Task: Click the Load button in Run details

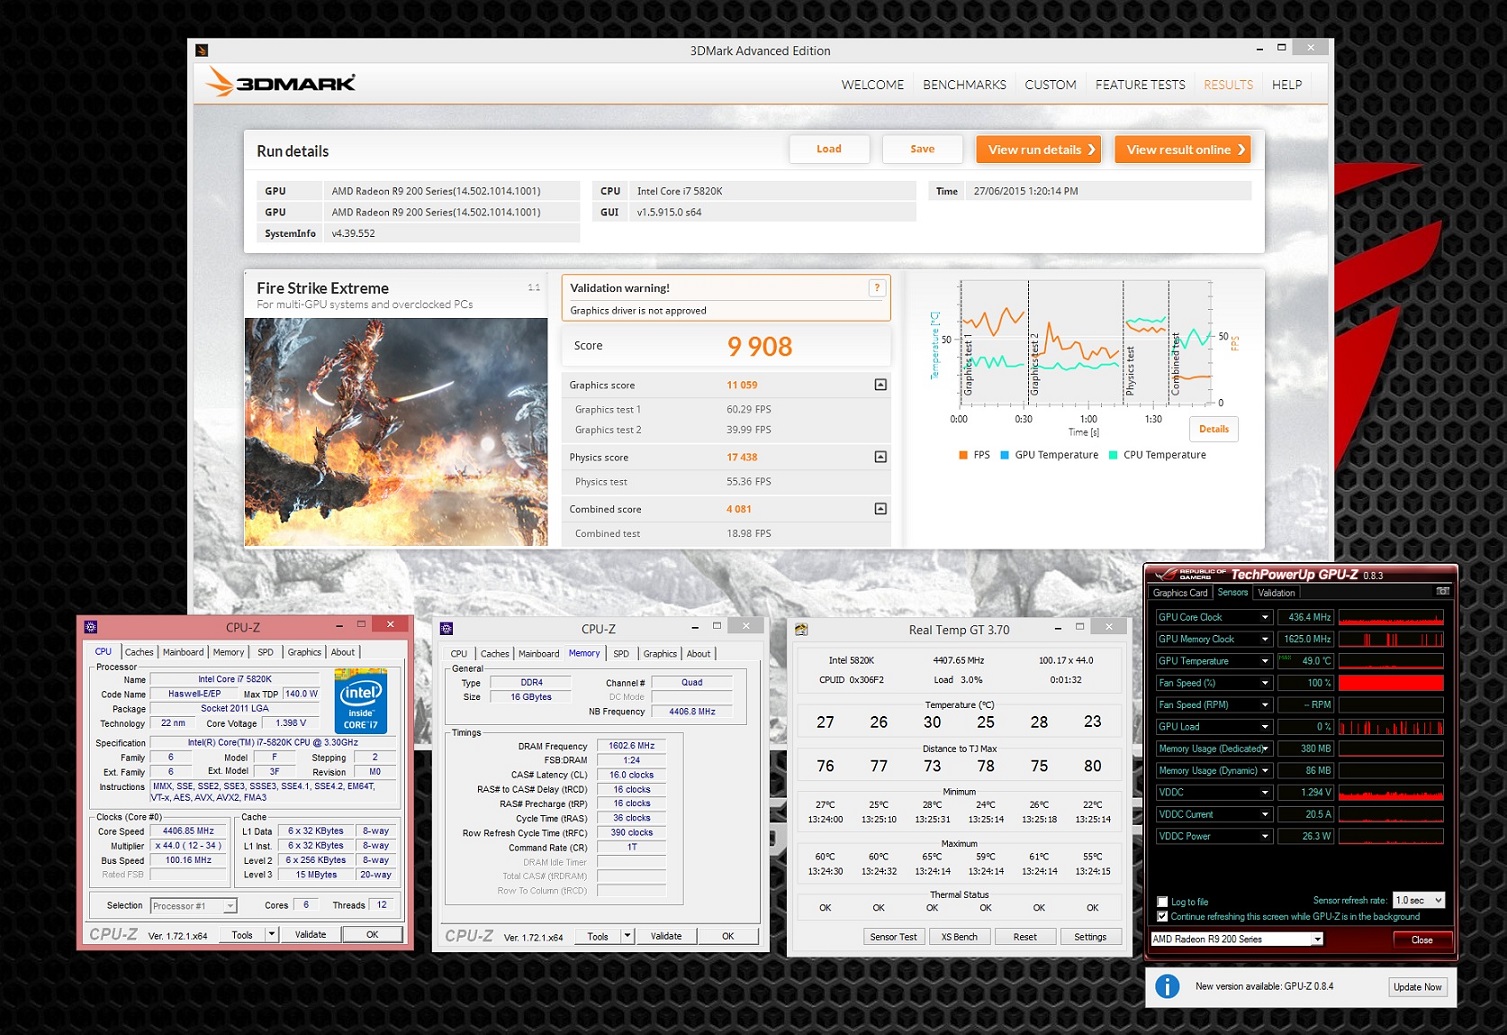Action: point(829,149)
